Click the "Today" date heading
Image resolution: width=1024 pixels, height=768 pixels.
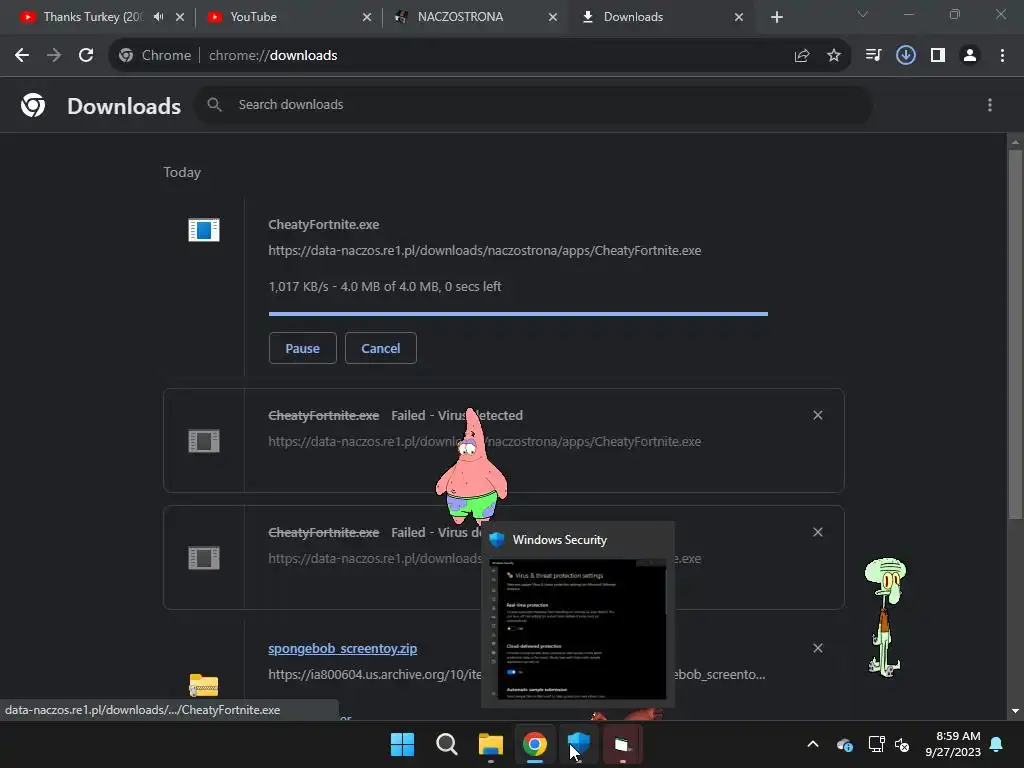click(182, 172)
